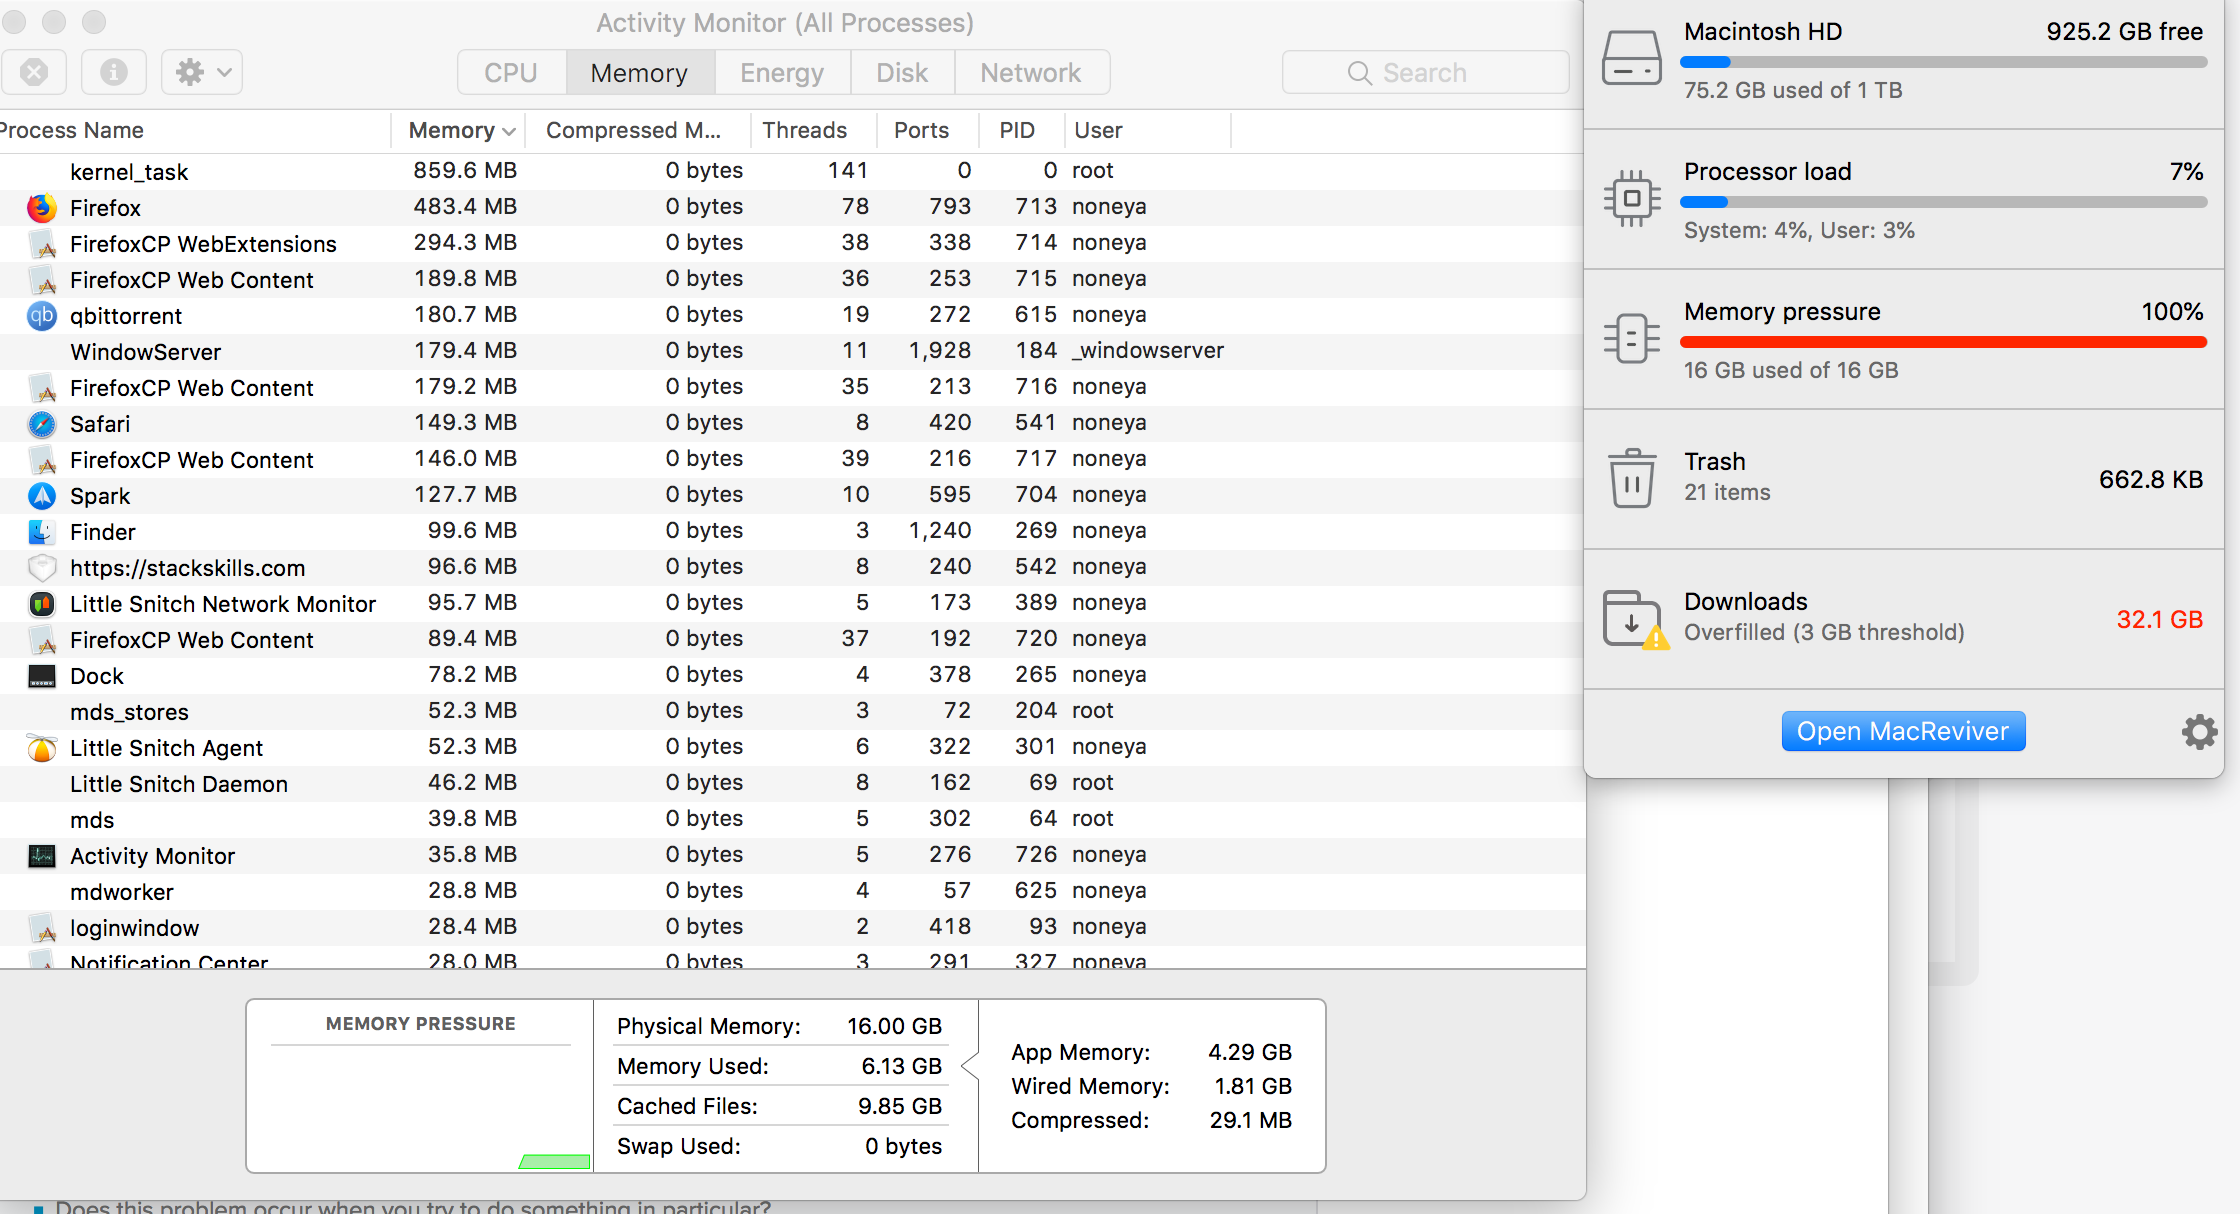Click the App Memory 4.29 GB value
2240x1214 pixels.
pyautogui.click(x=1250, y=1052)
